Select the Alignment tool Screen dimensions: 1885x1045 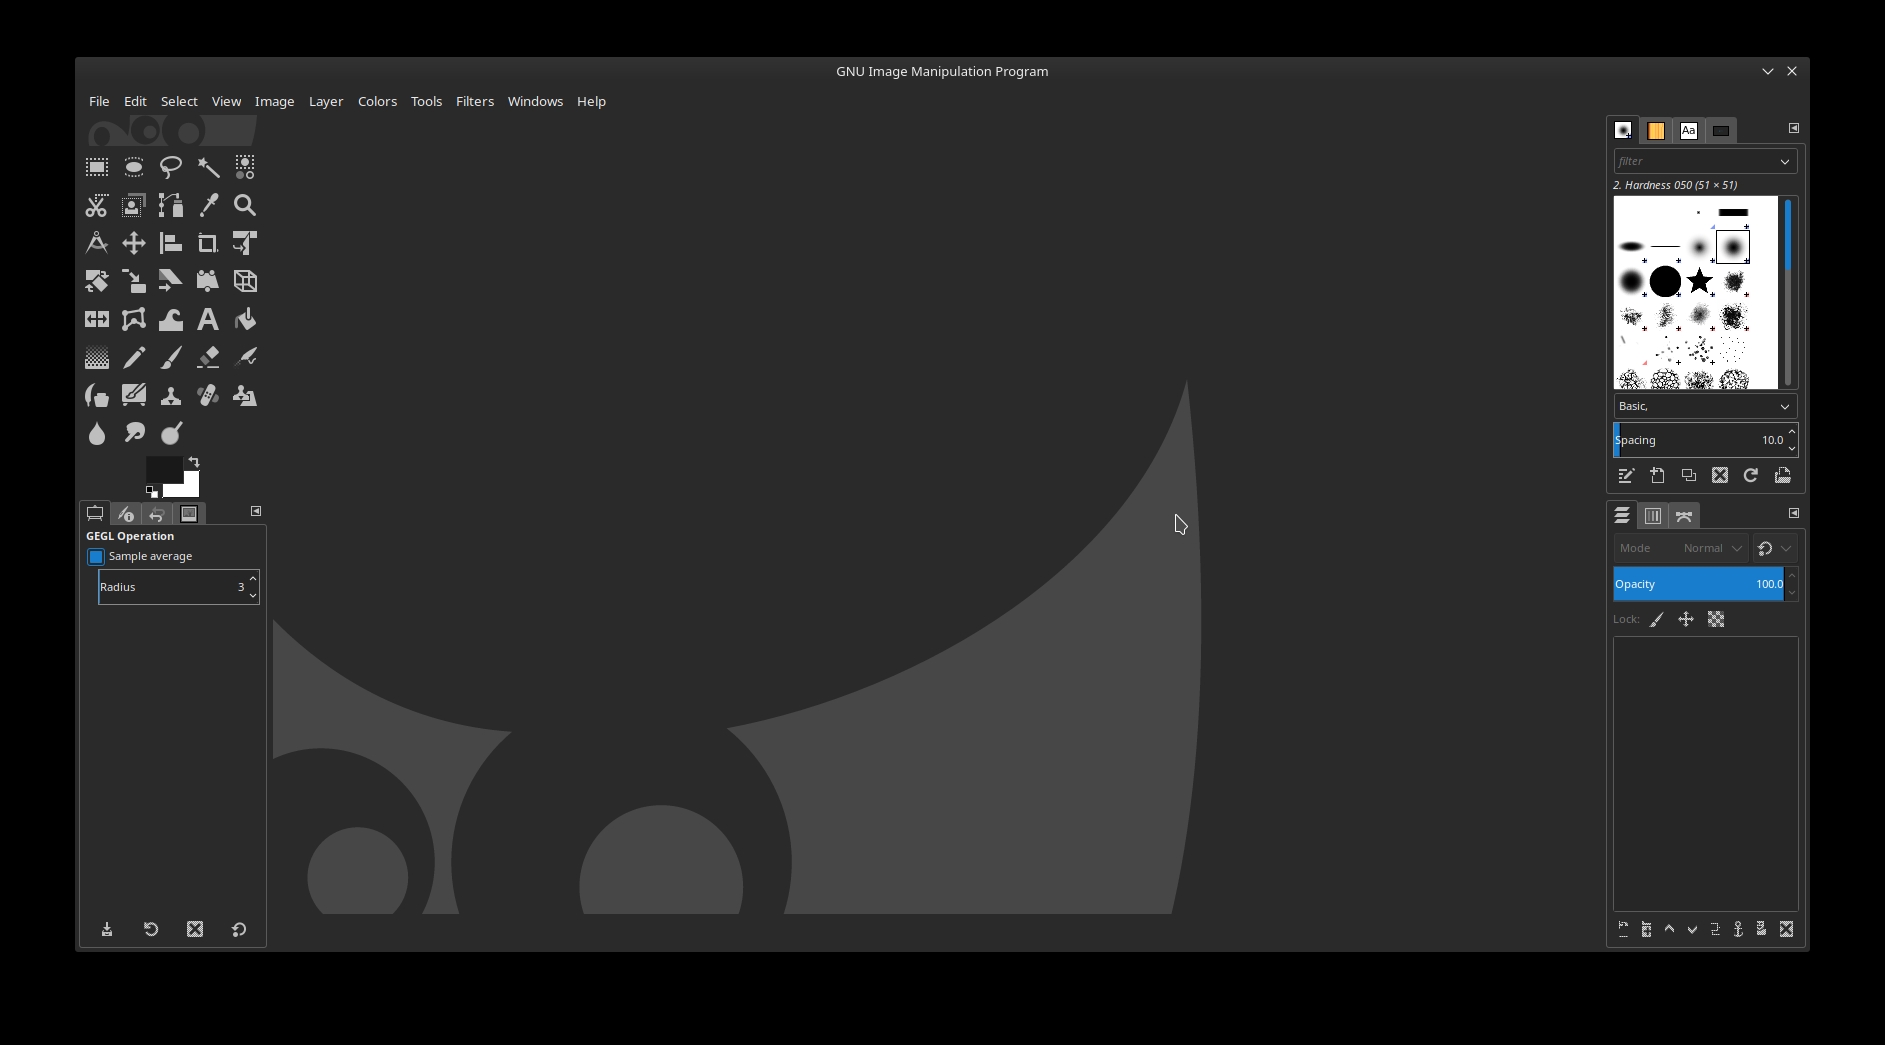coord(171,243)
